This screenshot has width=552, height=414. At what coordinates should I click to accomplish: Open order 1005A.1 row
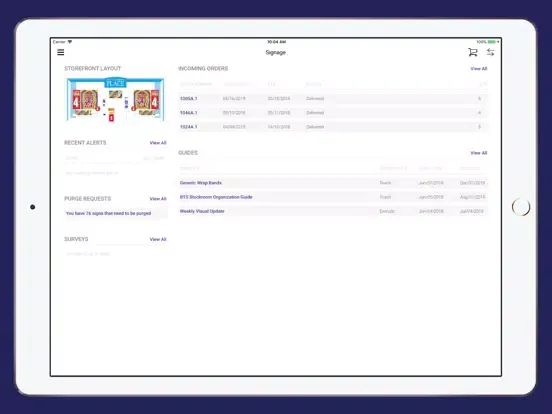tap(333, 99)
